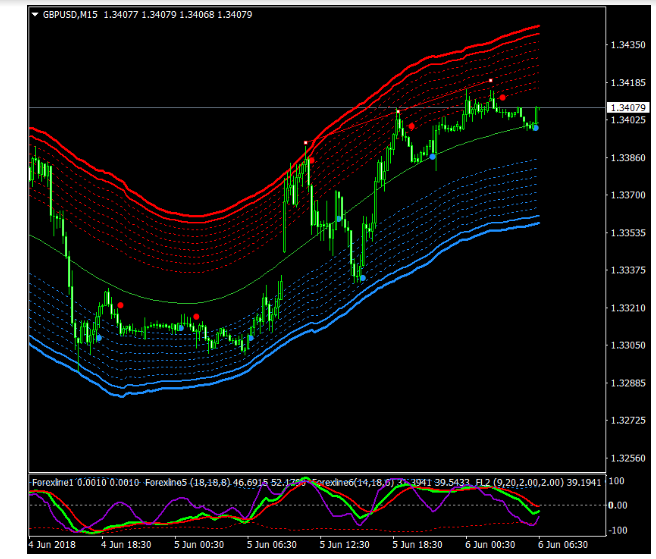Select the red signal dot below the 1.34185 level

click(x=502, y=97)
